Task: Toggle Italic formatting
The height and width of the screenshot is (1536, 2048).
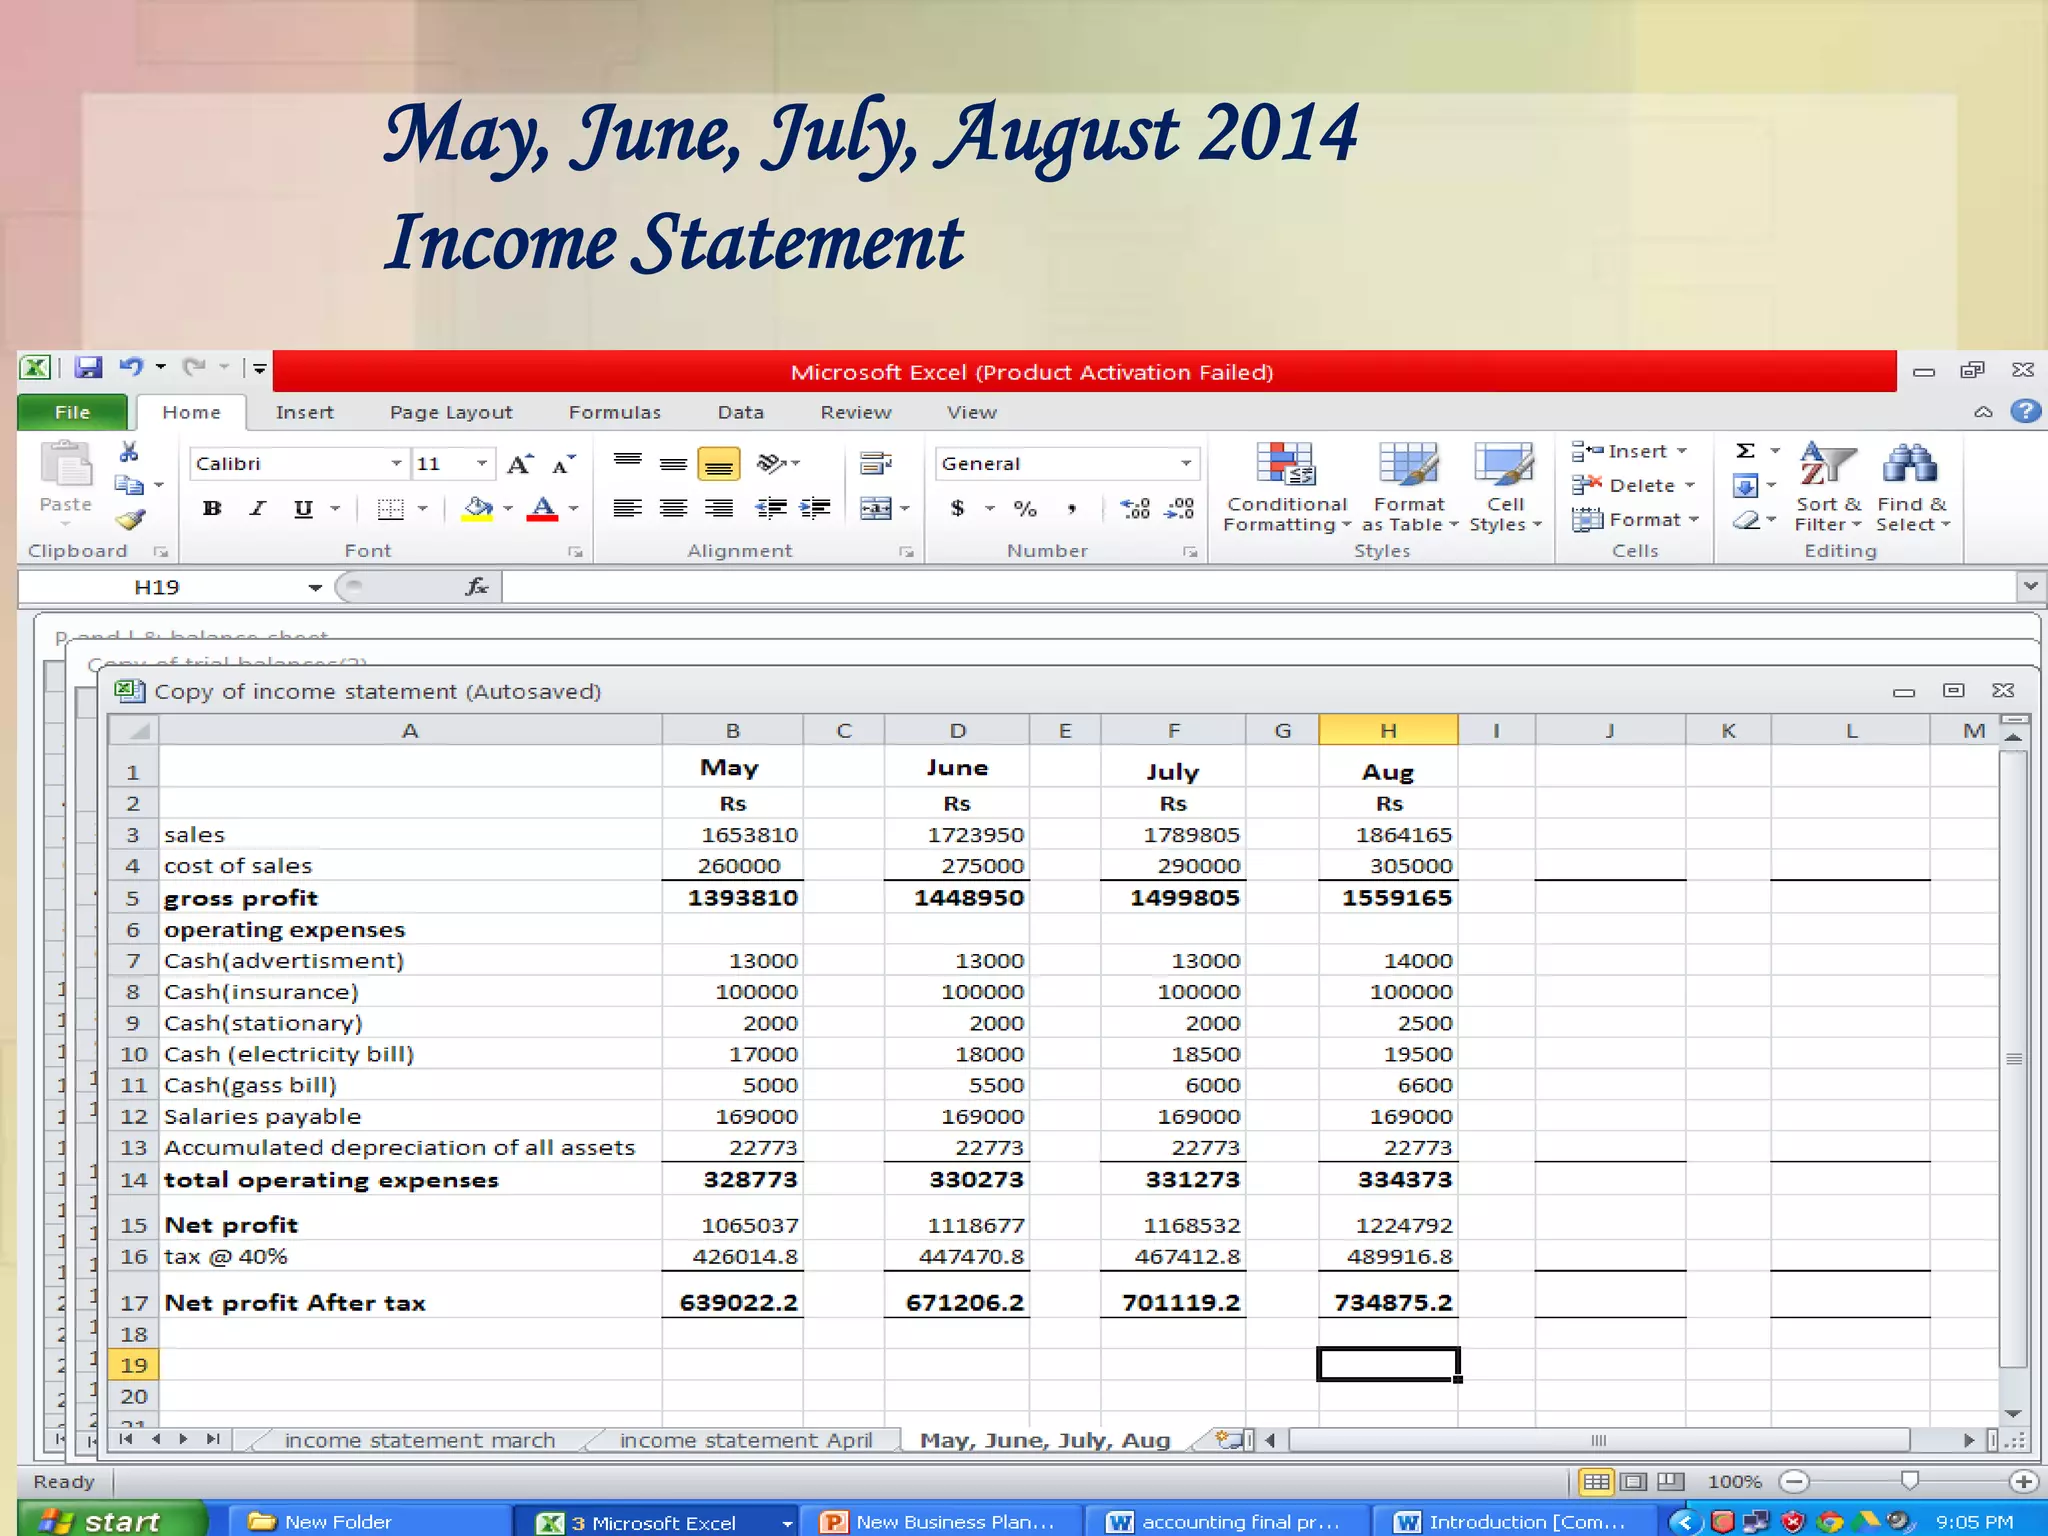Action: point(258,509)
